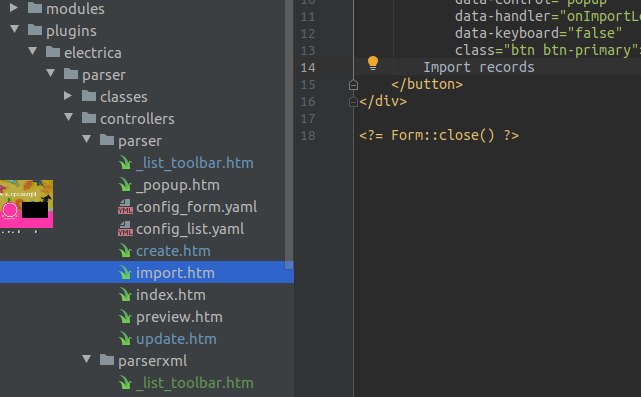Select the parserxml folder label
The width and height of the screenshot is (641, 397).
click(152, 361)
